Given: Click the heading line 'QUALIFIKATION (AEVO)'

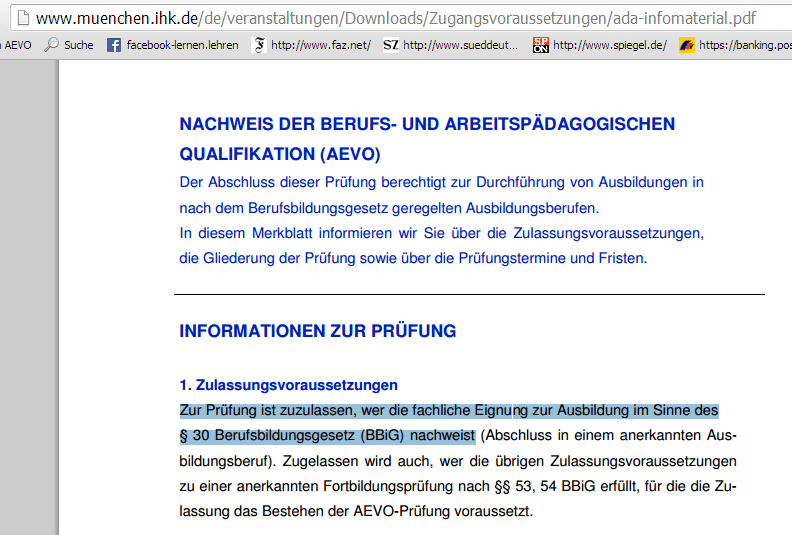Looking at the screenshot, I should coord(280,154).
